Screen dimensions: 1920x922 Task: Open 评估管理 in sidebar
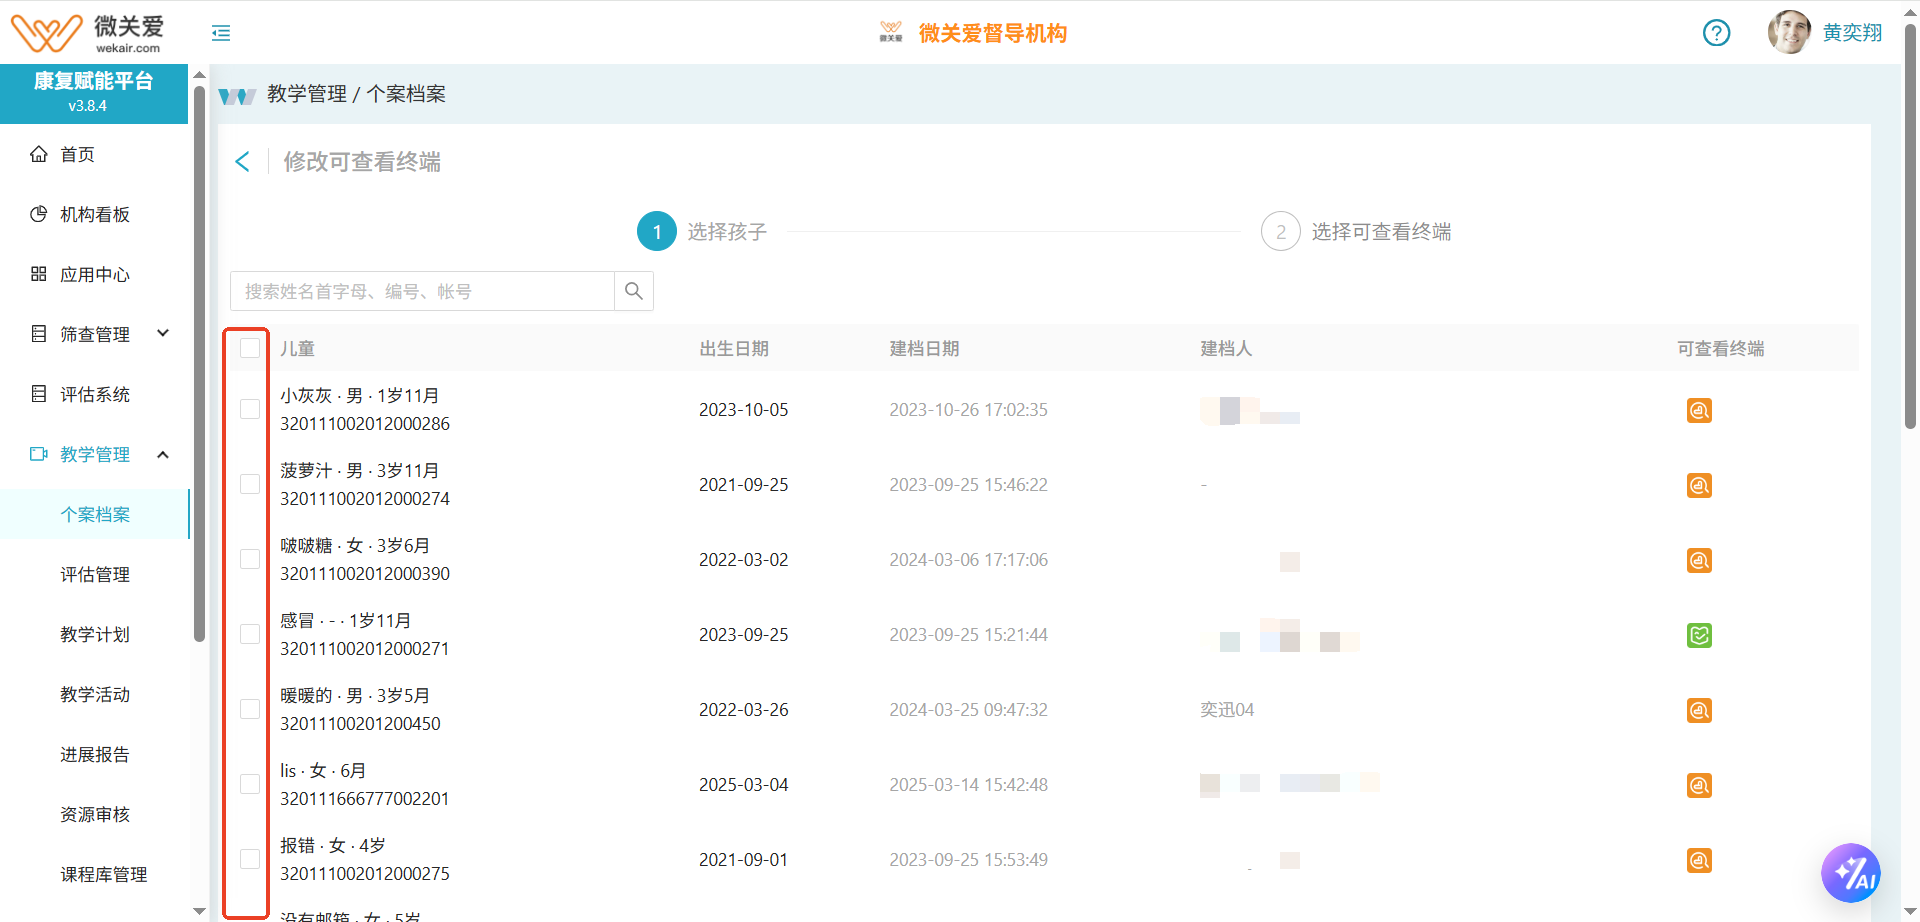click(94, 574)
